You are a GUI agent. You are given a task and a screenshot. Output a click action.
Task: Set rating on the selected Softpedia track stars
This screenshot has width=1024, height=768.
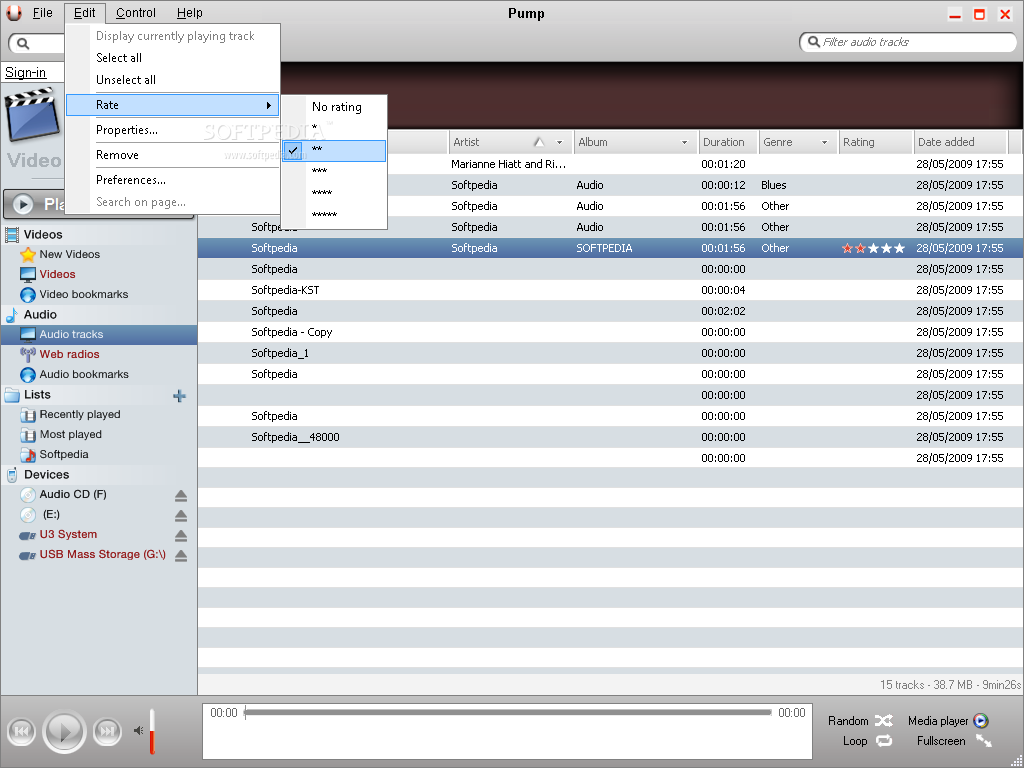[x=873, y=248]
